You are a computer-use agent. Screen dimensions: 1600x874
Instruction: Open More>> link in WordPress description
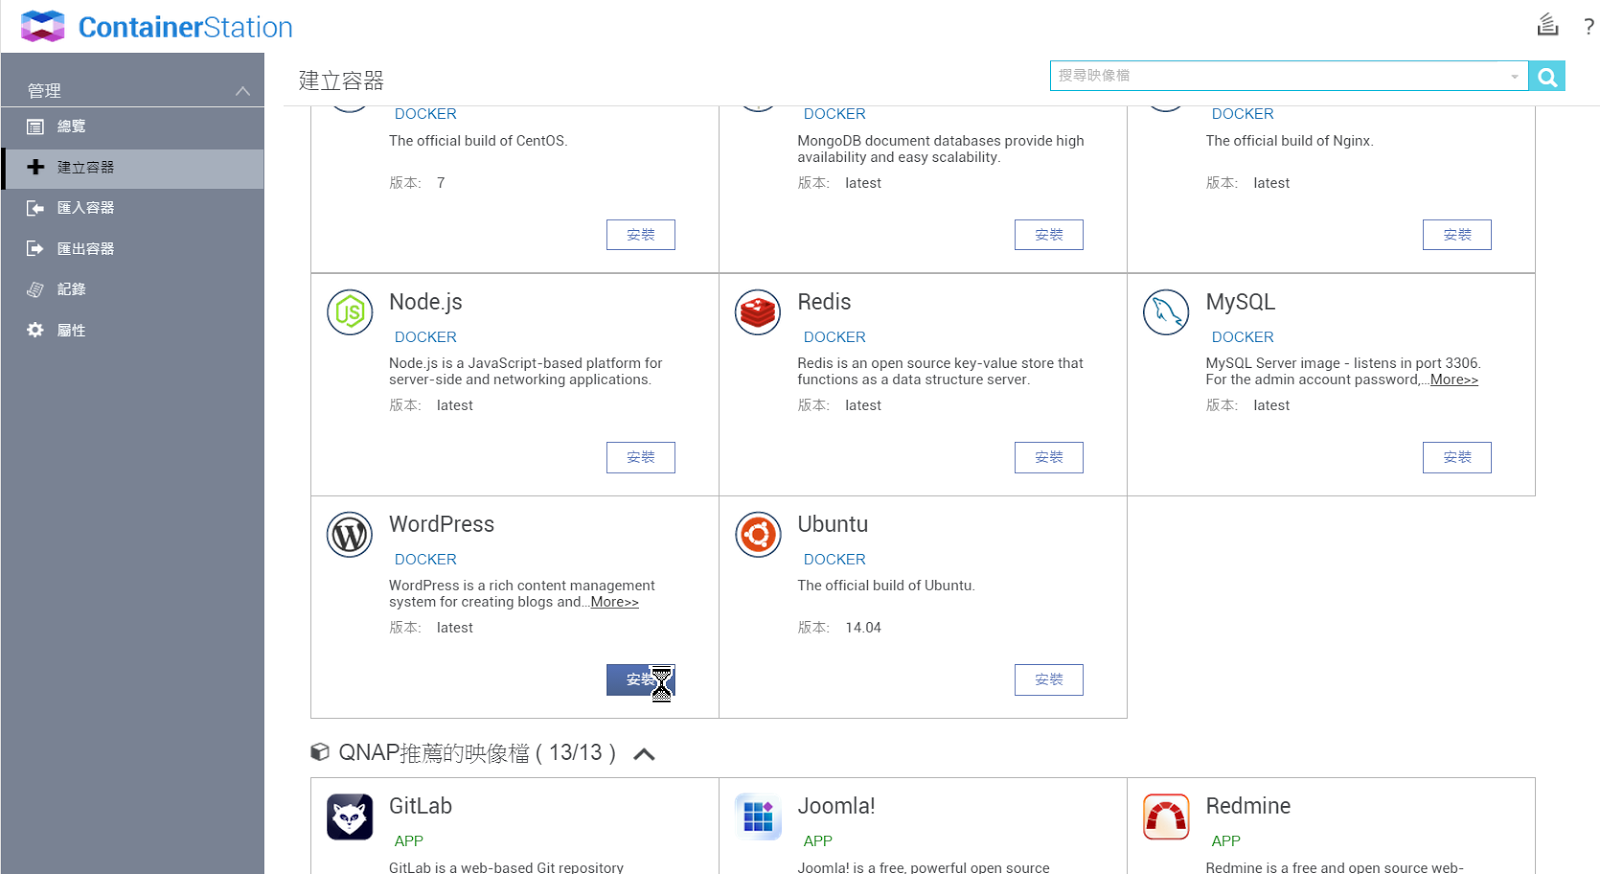click(614, 602)
